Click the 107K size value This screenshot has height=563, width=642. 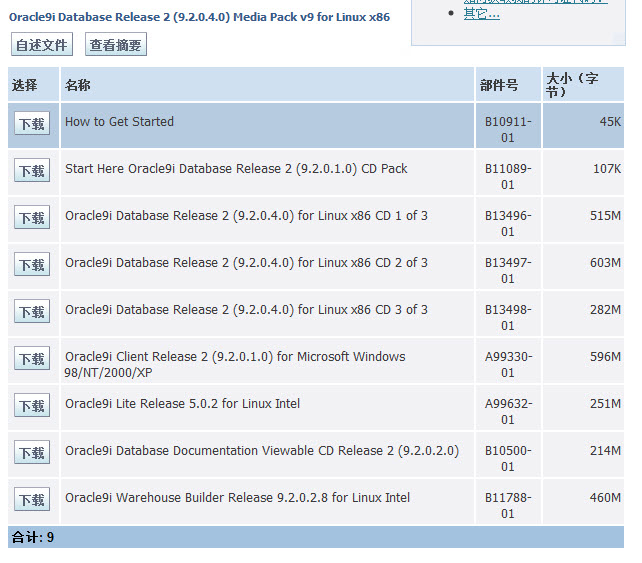pos(607,169)
